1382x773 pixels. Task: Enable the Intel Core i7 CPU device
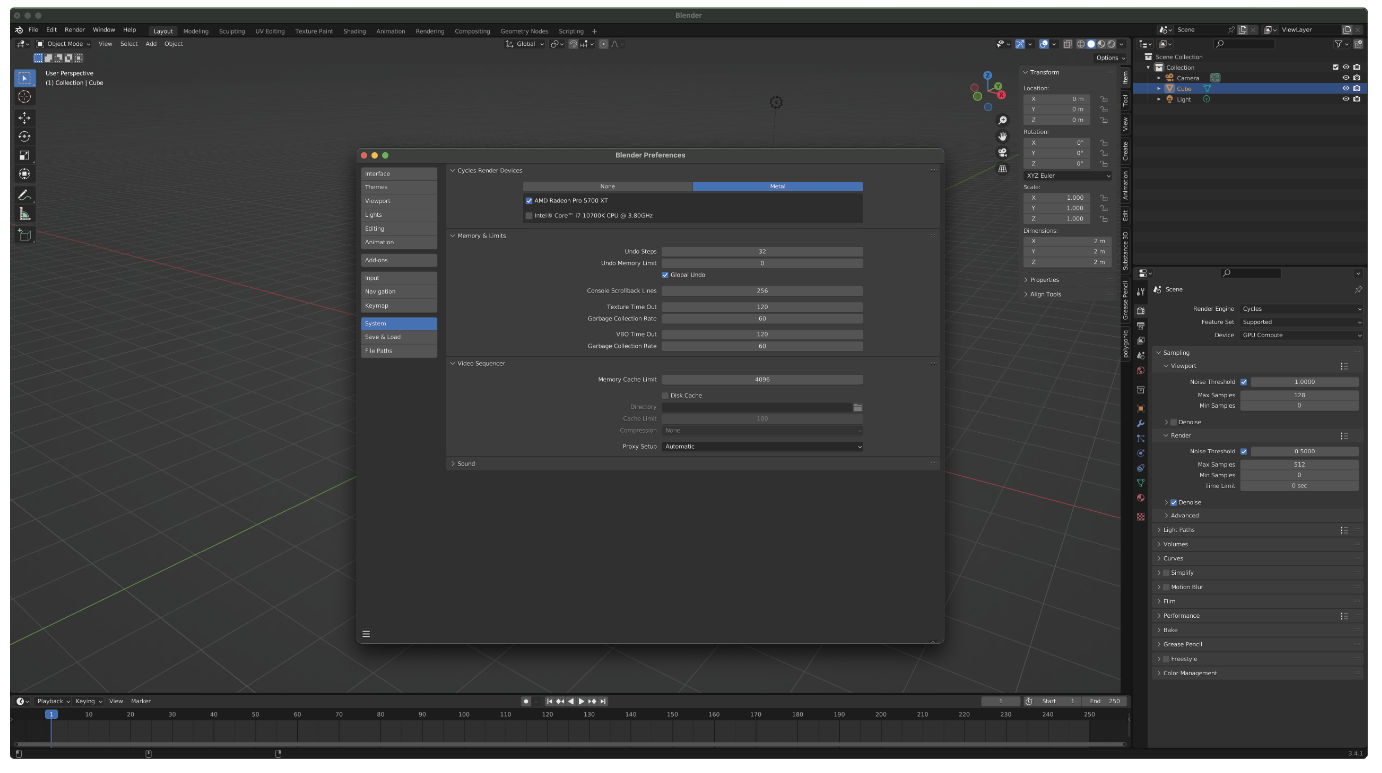click(x=529, y=215)
